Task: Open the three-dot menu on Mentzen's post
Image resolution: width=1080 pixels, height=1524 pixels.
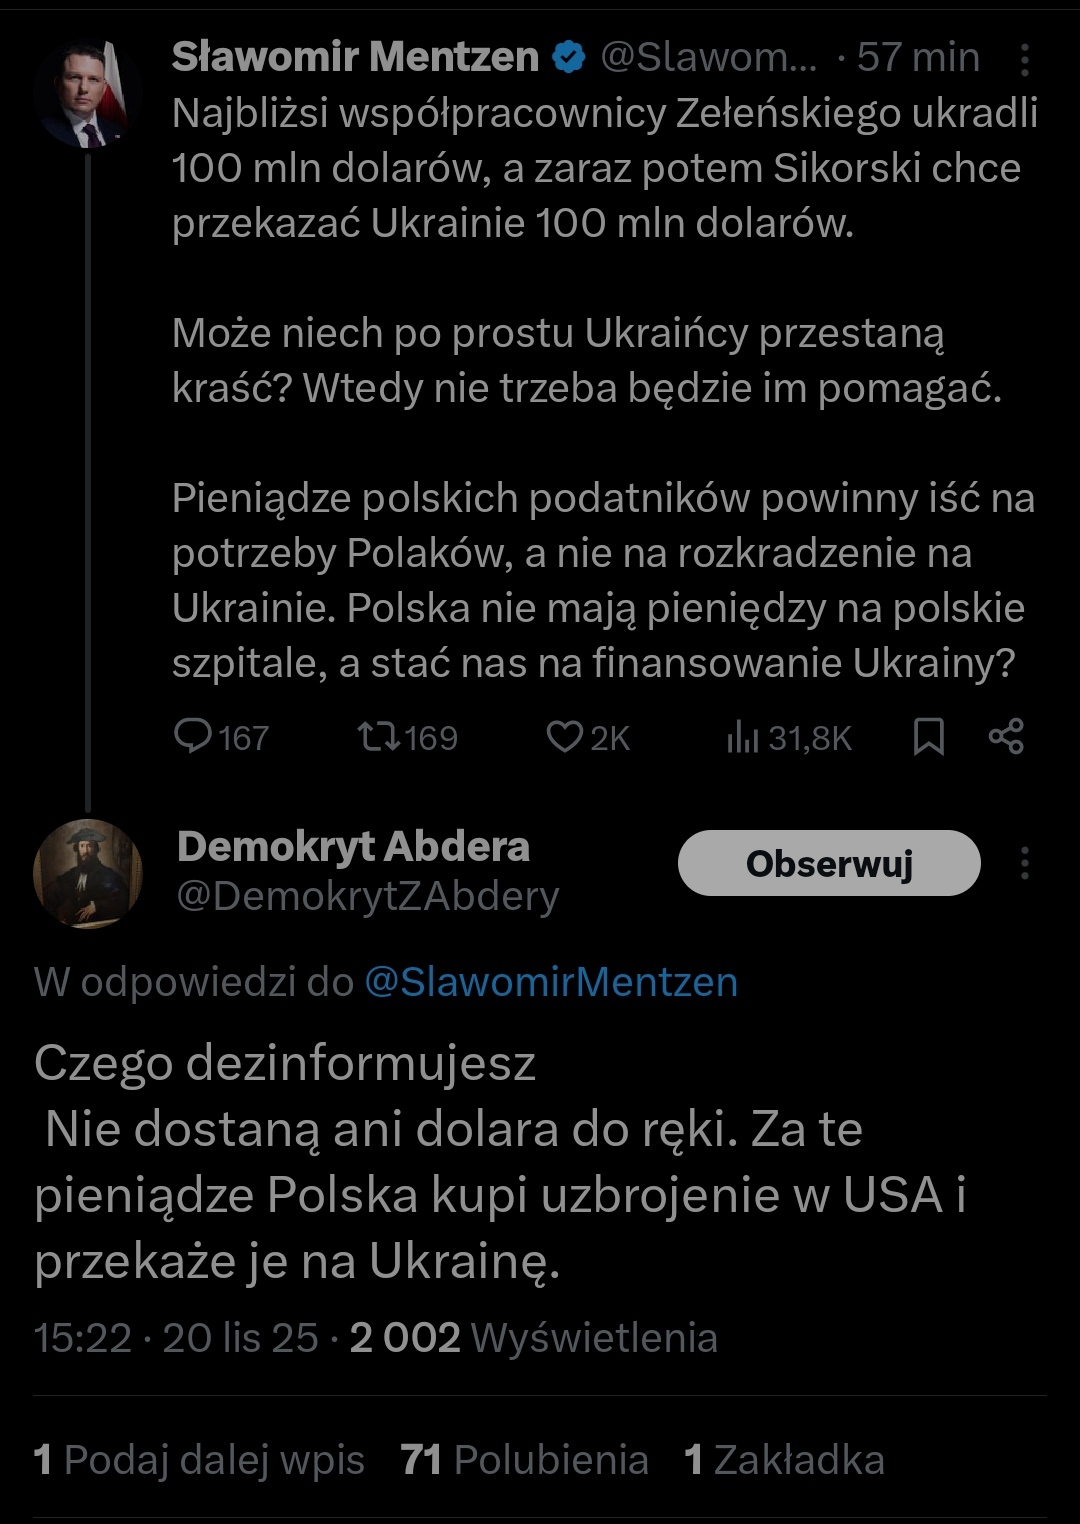Action: click(1024, 60)
